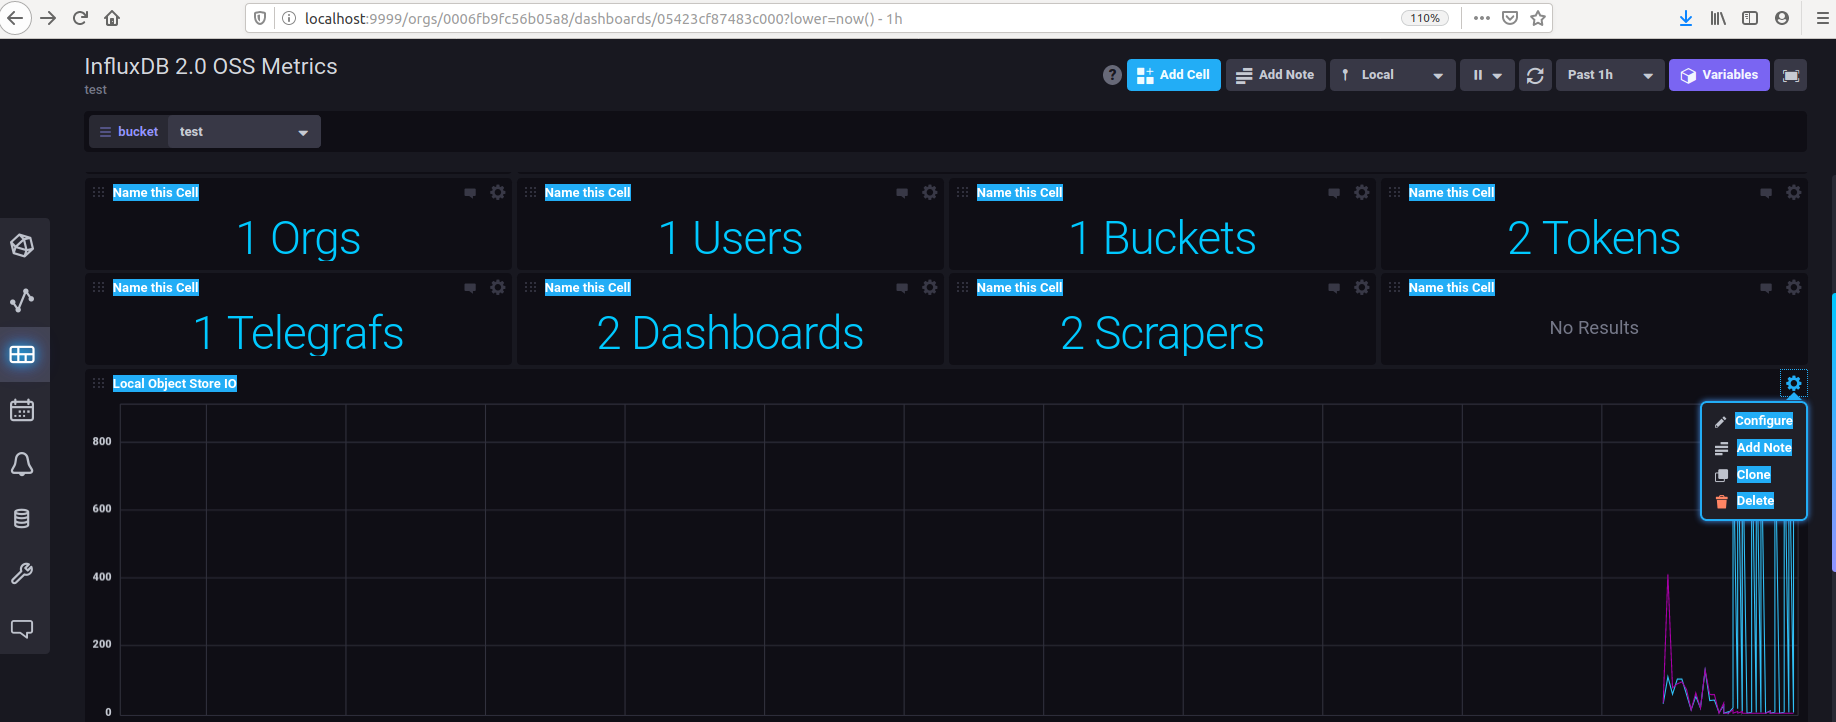1836x722 pixels.
Task: Click the Local Object Store IO cell title
Action: (x=175, y=384)
